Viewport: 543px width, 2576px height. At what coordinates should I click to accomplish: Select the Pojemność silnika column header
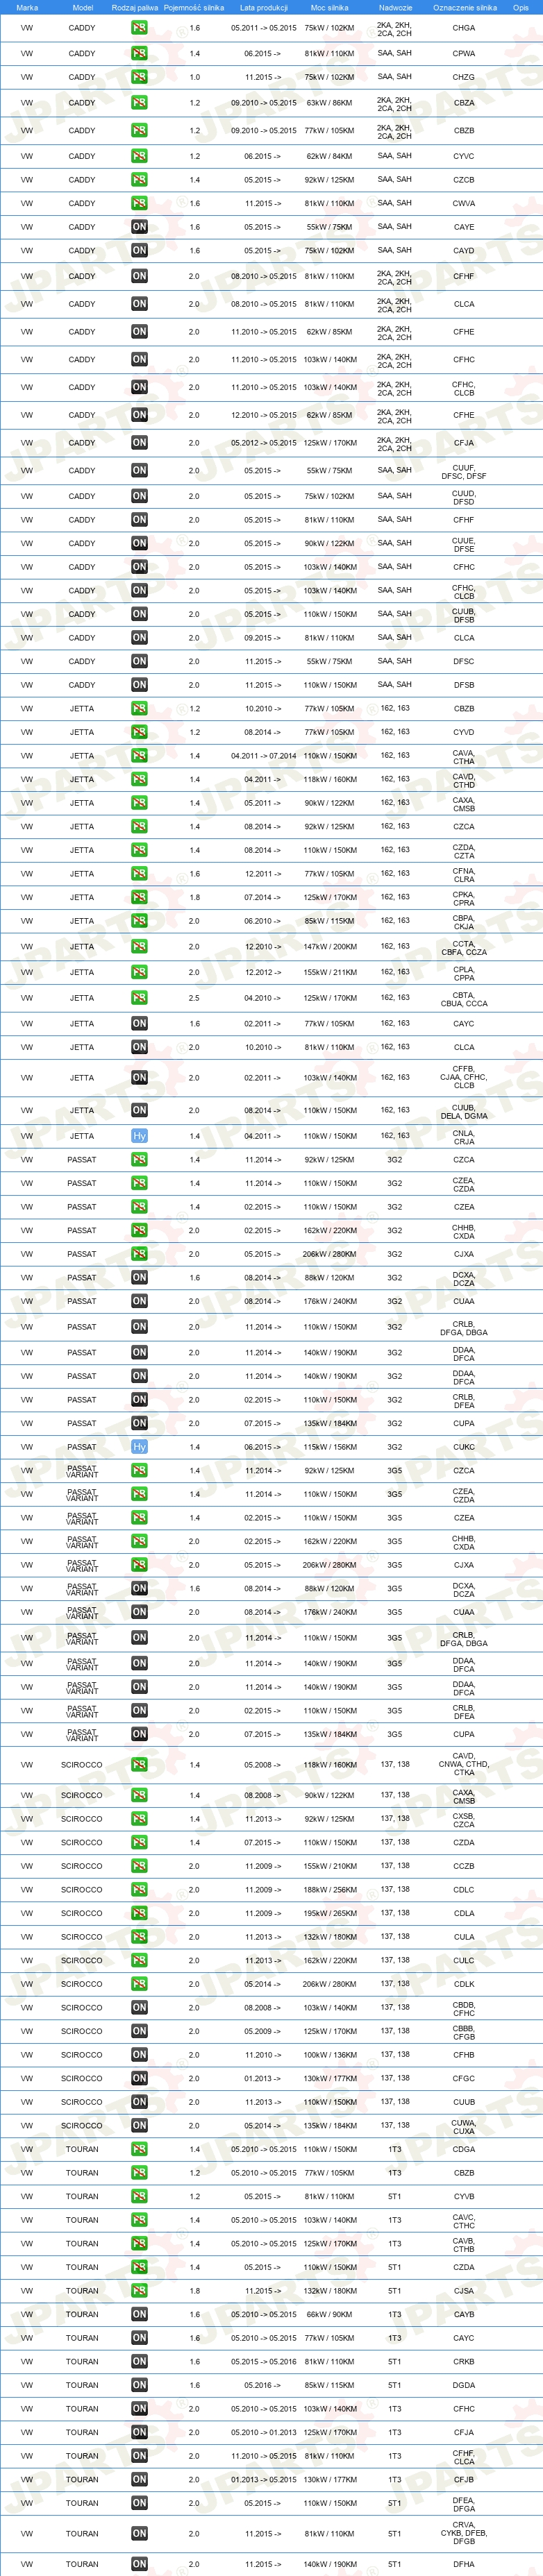pos(194,7)
